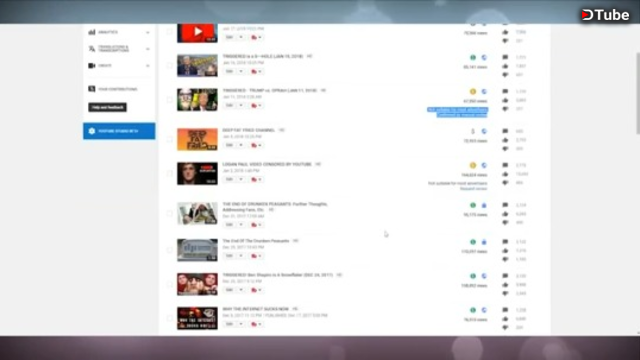
Task: Click privacy globe icon for Ben Shapiro Snowflake video
Action: [x=484, y=276]
